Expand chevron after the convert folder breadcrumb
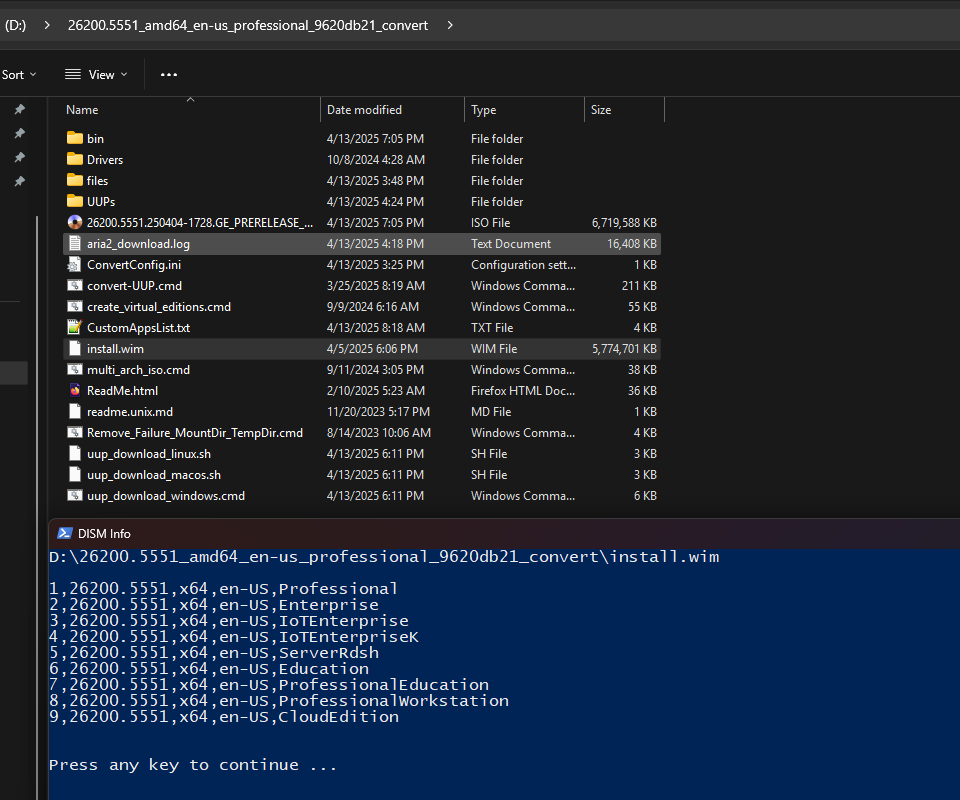This screenshot has height=800, width=960. 450,25
